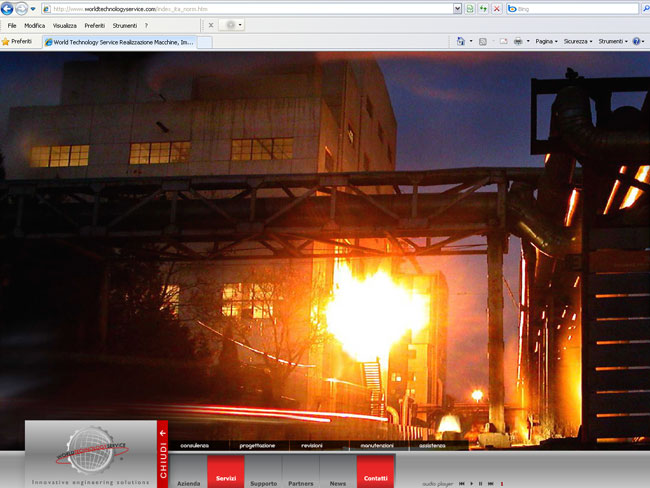Open the ? help menu
This screenshot has width=650, height=488.
tap(146, 26)
